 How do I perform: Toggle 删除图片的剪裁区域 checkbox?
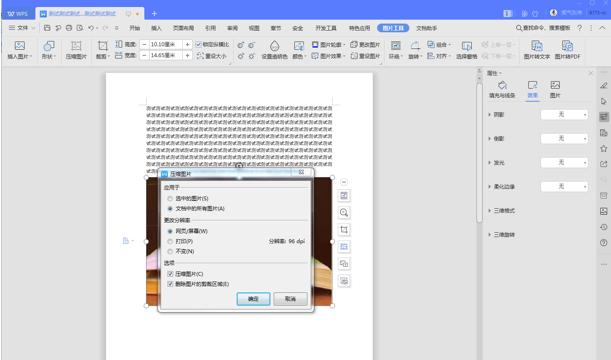point(170,284)
